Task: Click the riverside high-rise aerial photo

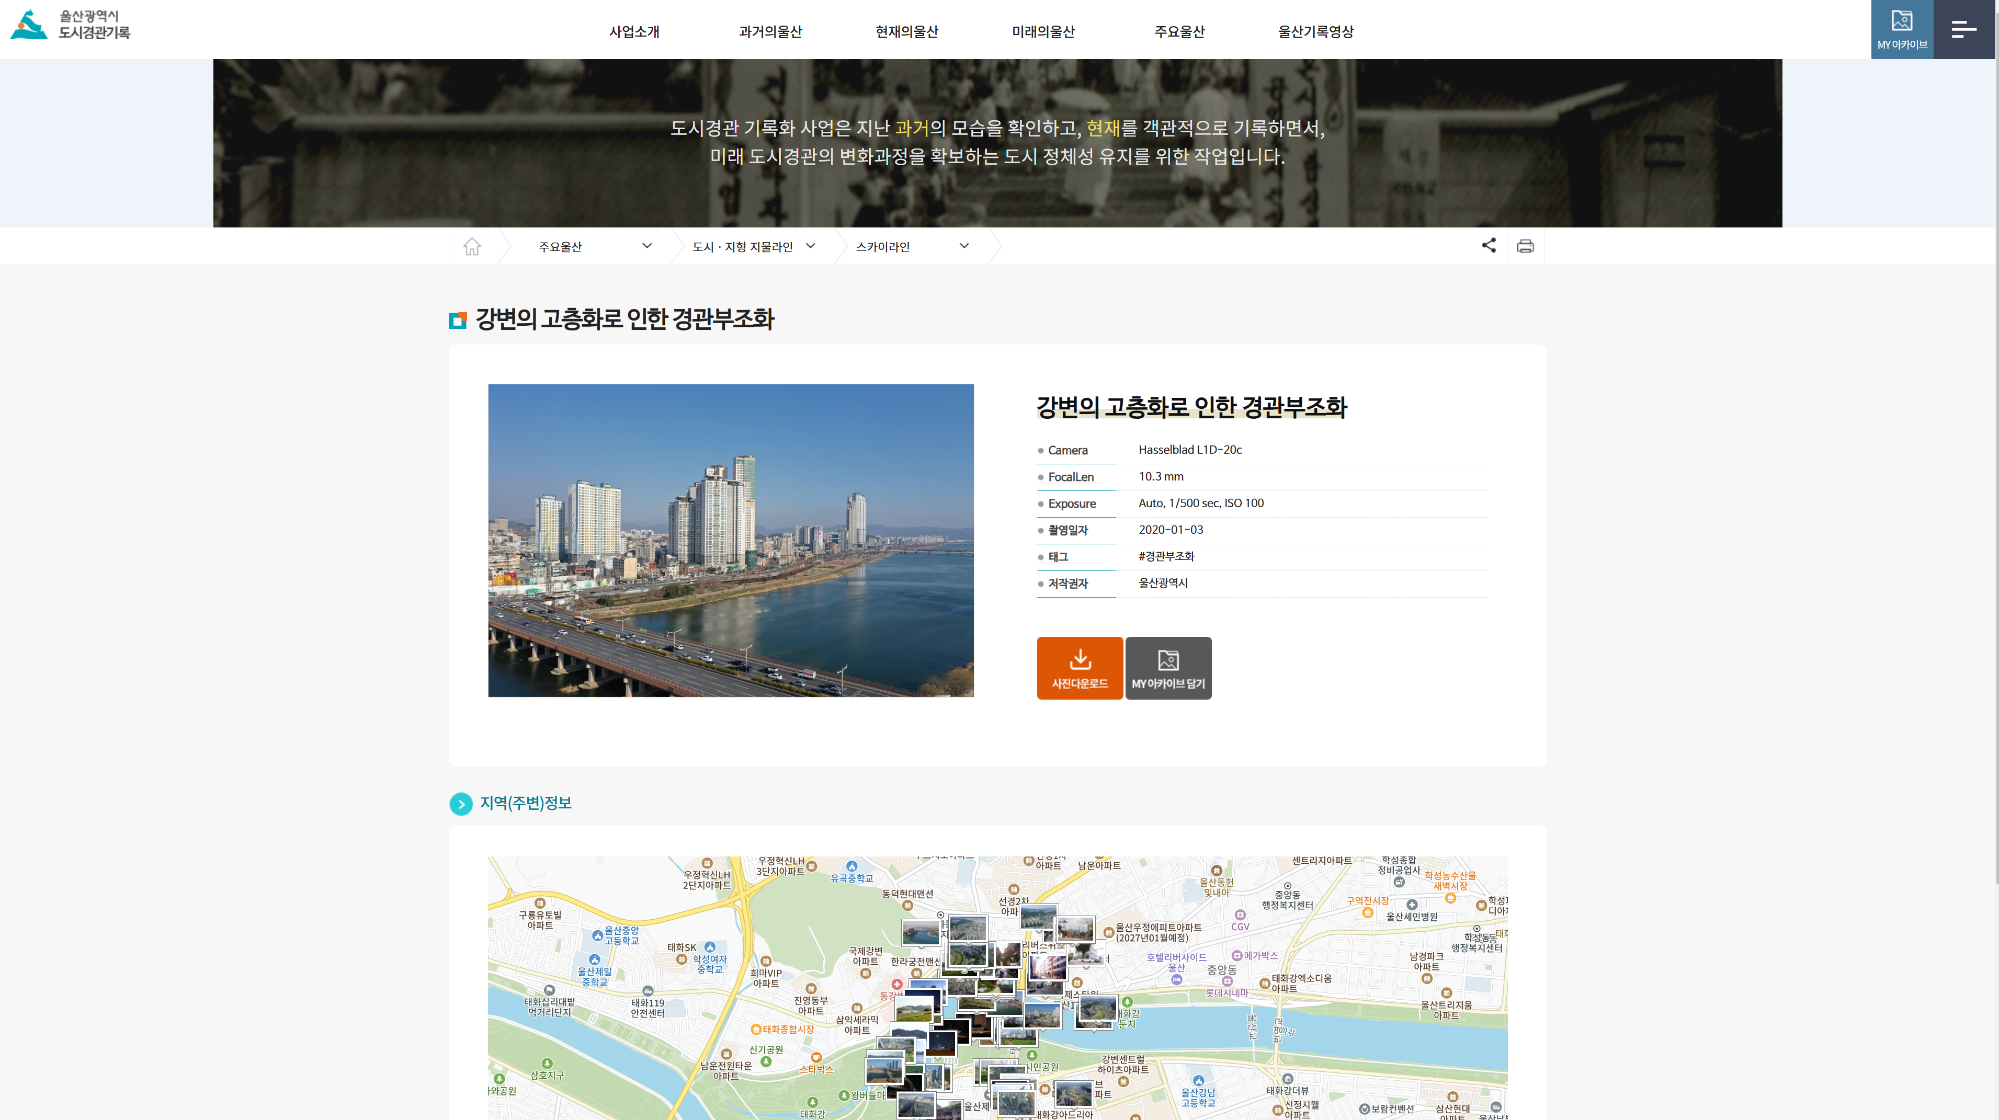Action: [x=730, y=540]
